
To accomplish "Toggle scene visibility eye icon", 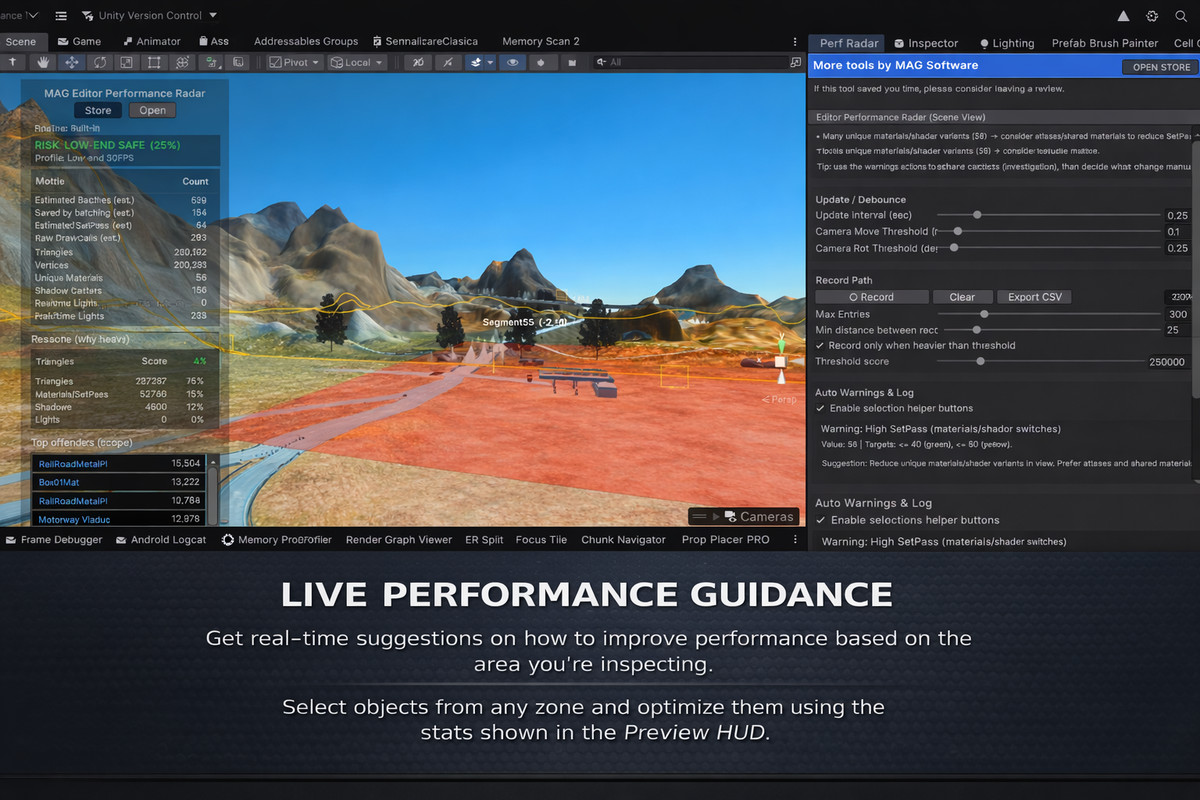I will (x=512, y=62).
